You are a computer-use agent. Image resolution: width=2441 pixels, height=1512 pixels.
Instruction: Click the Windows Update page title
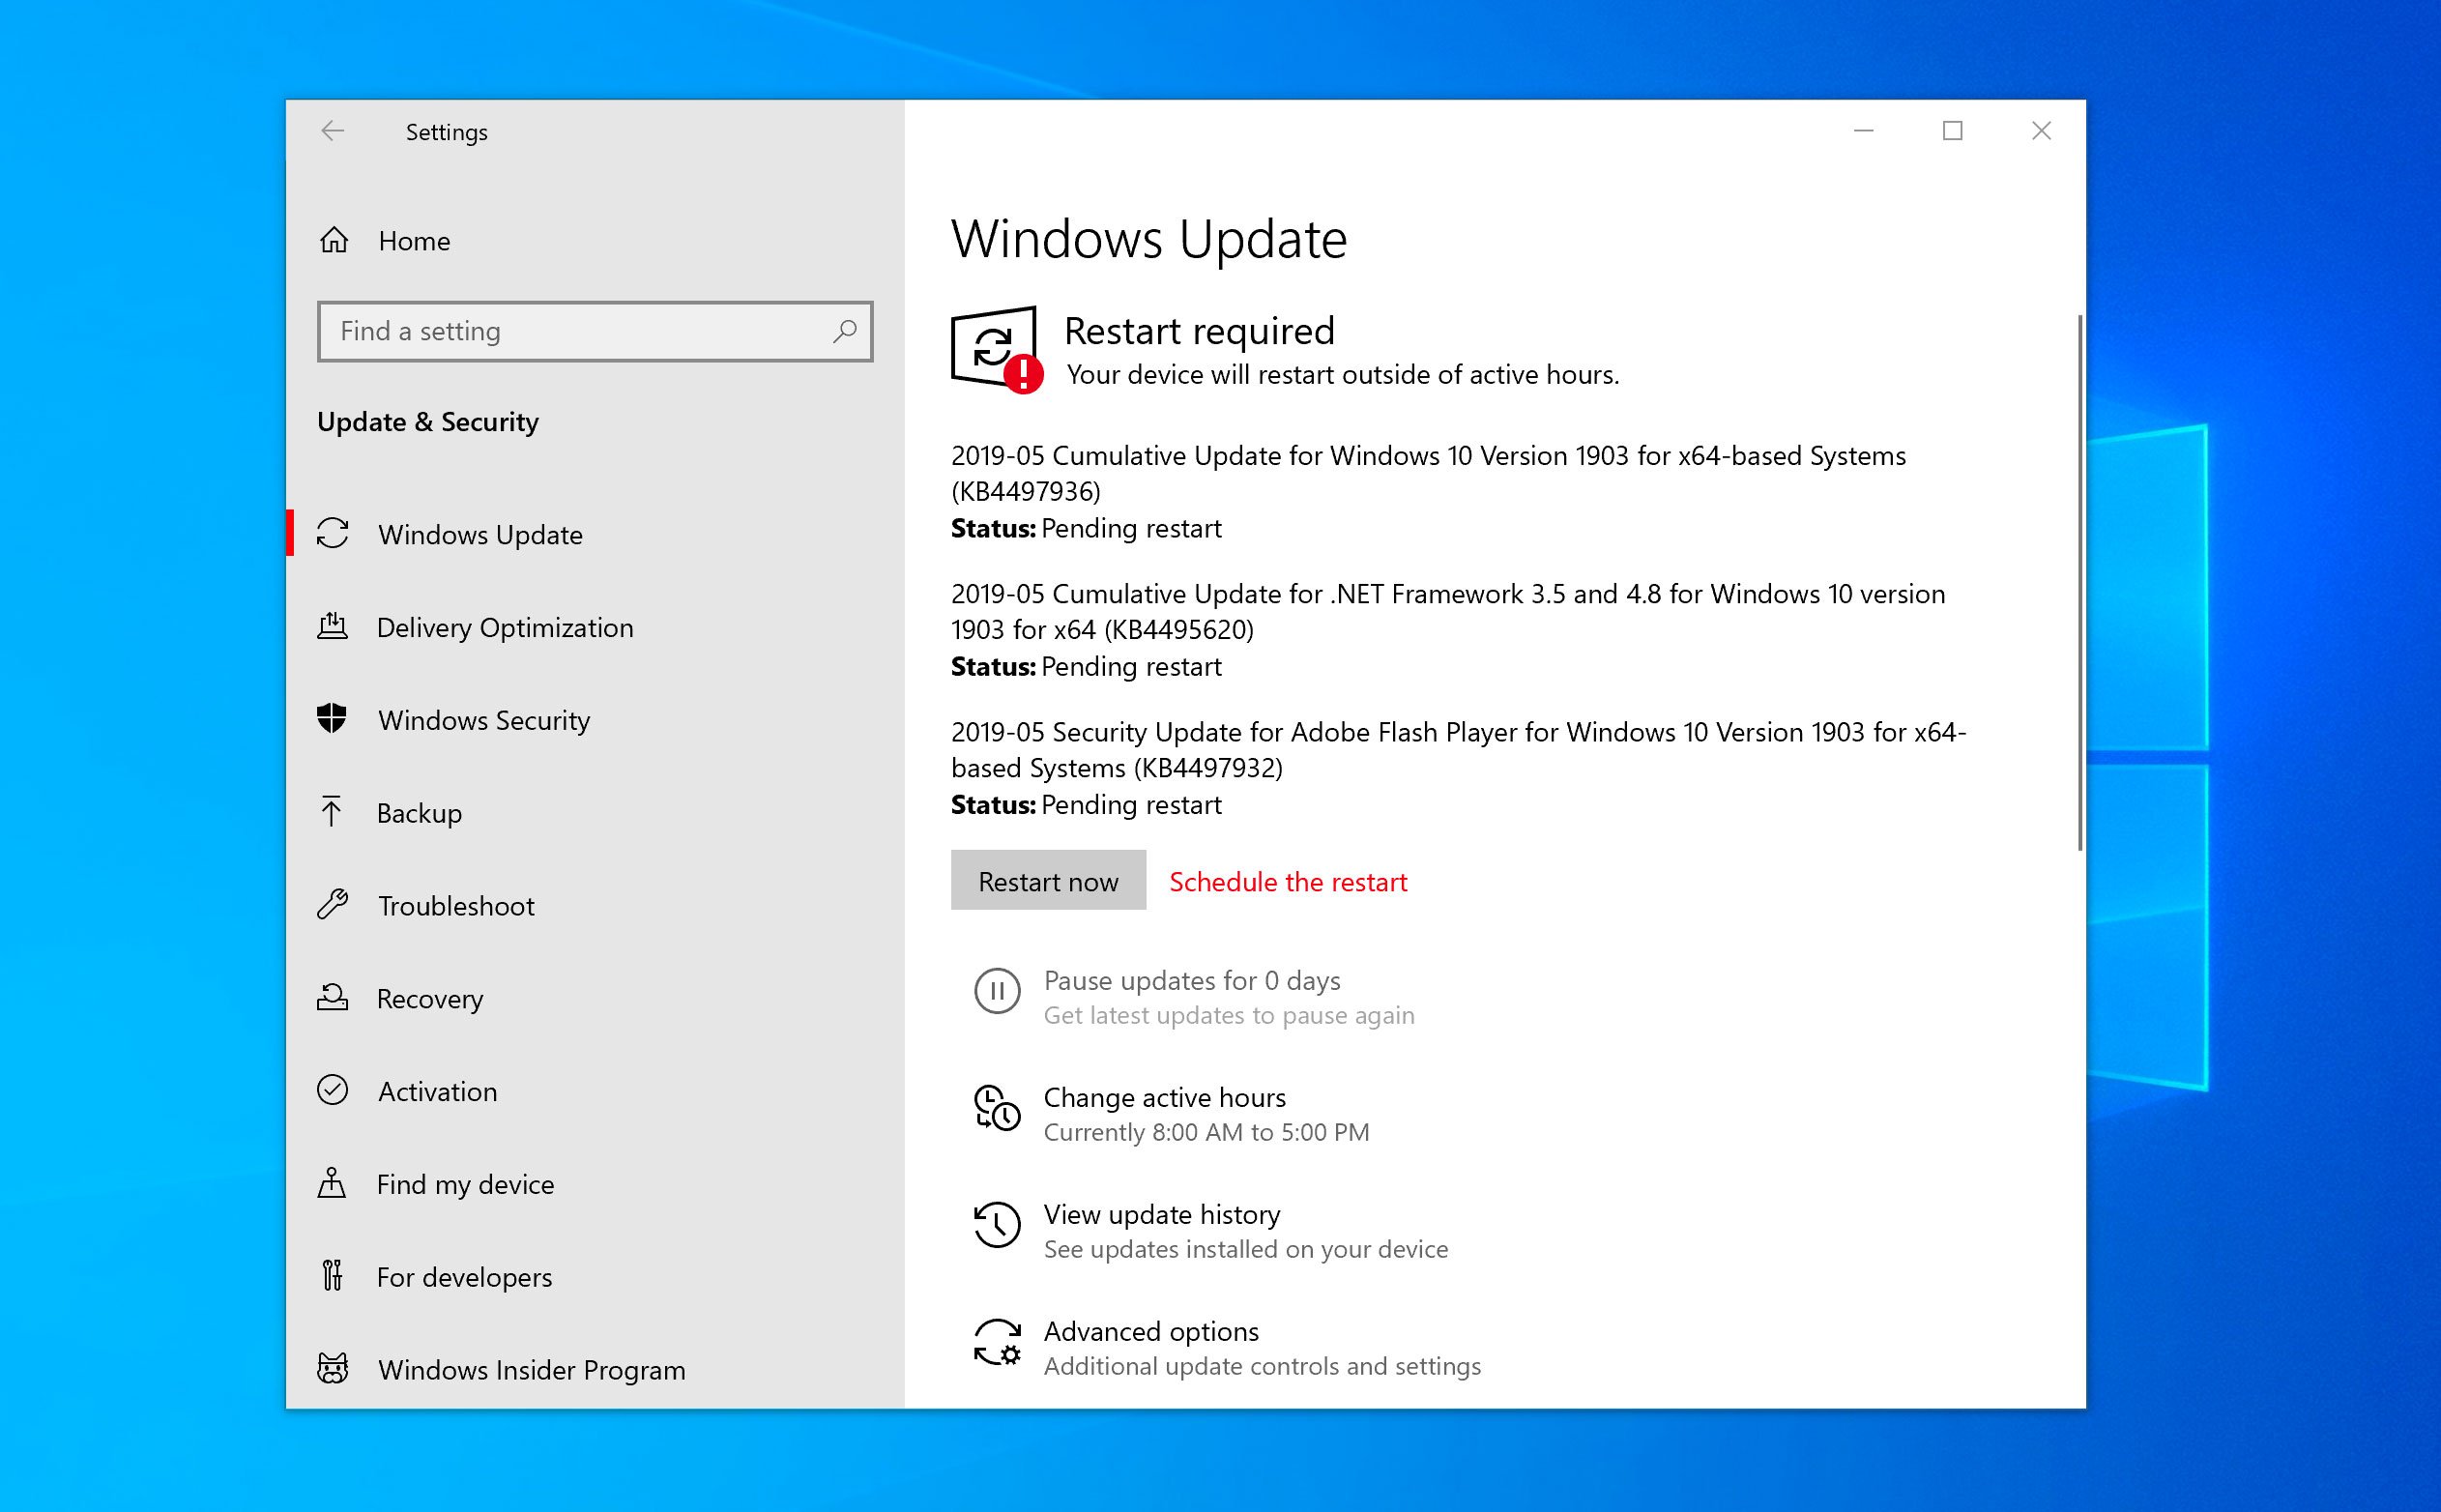pos(1149,239)
